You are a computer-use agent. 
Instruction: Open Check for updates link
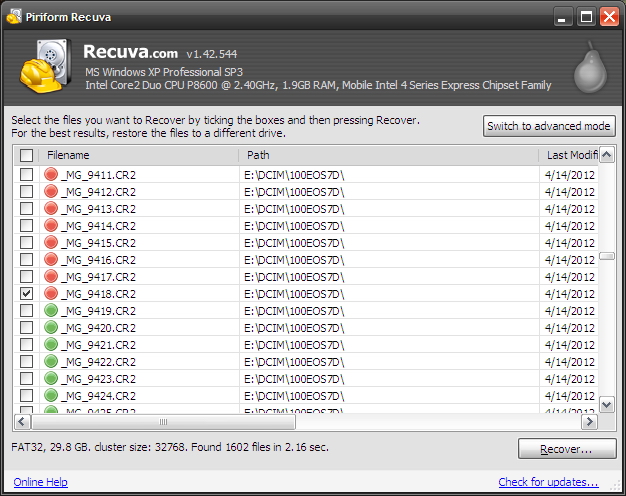tap(548, 482)
